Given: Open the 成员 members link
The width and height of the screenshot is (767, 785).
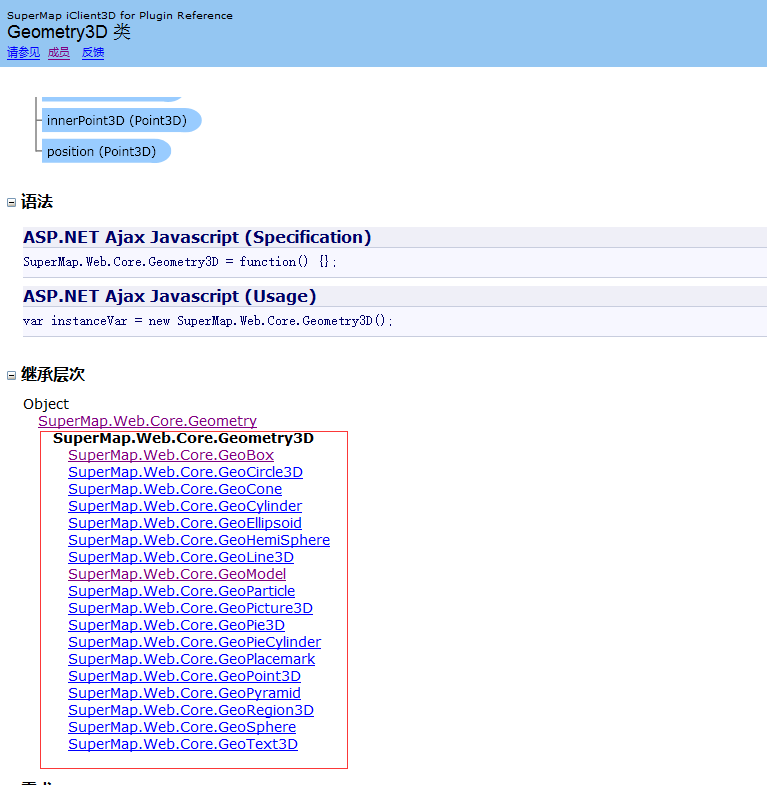Looking at the screenshot, I should point(59,53).
